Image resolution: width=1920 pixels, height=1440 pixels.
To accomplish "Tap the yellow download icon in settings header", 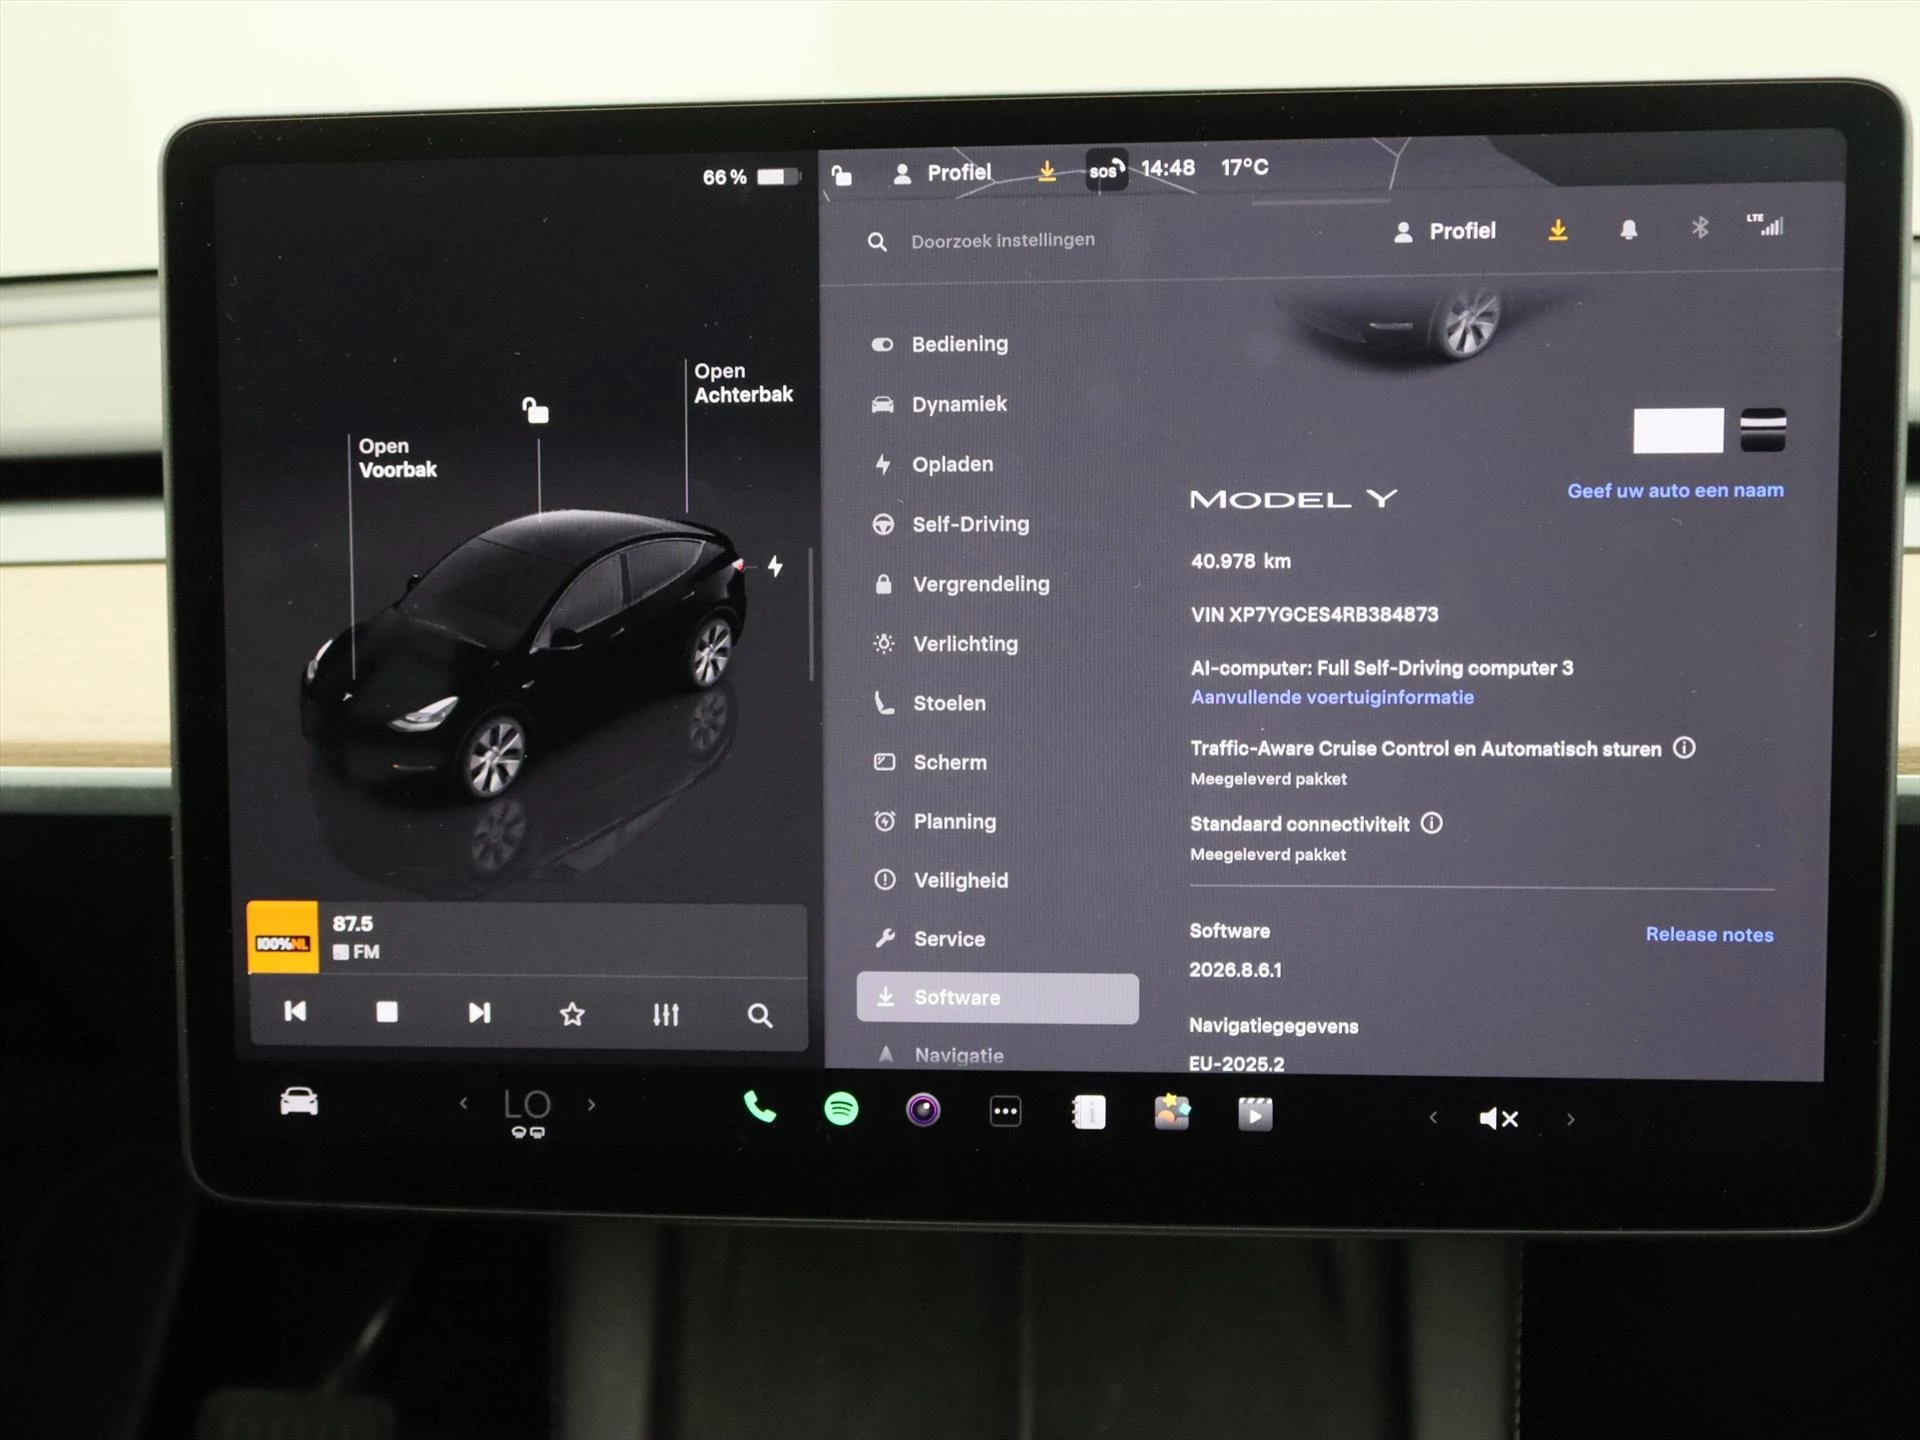I will [x=1558, y=231].
